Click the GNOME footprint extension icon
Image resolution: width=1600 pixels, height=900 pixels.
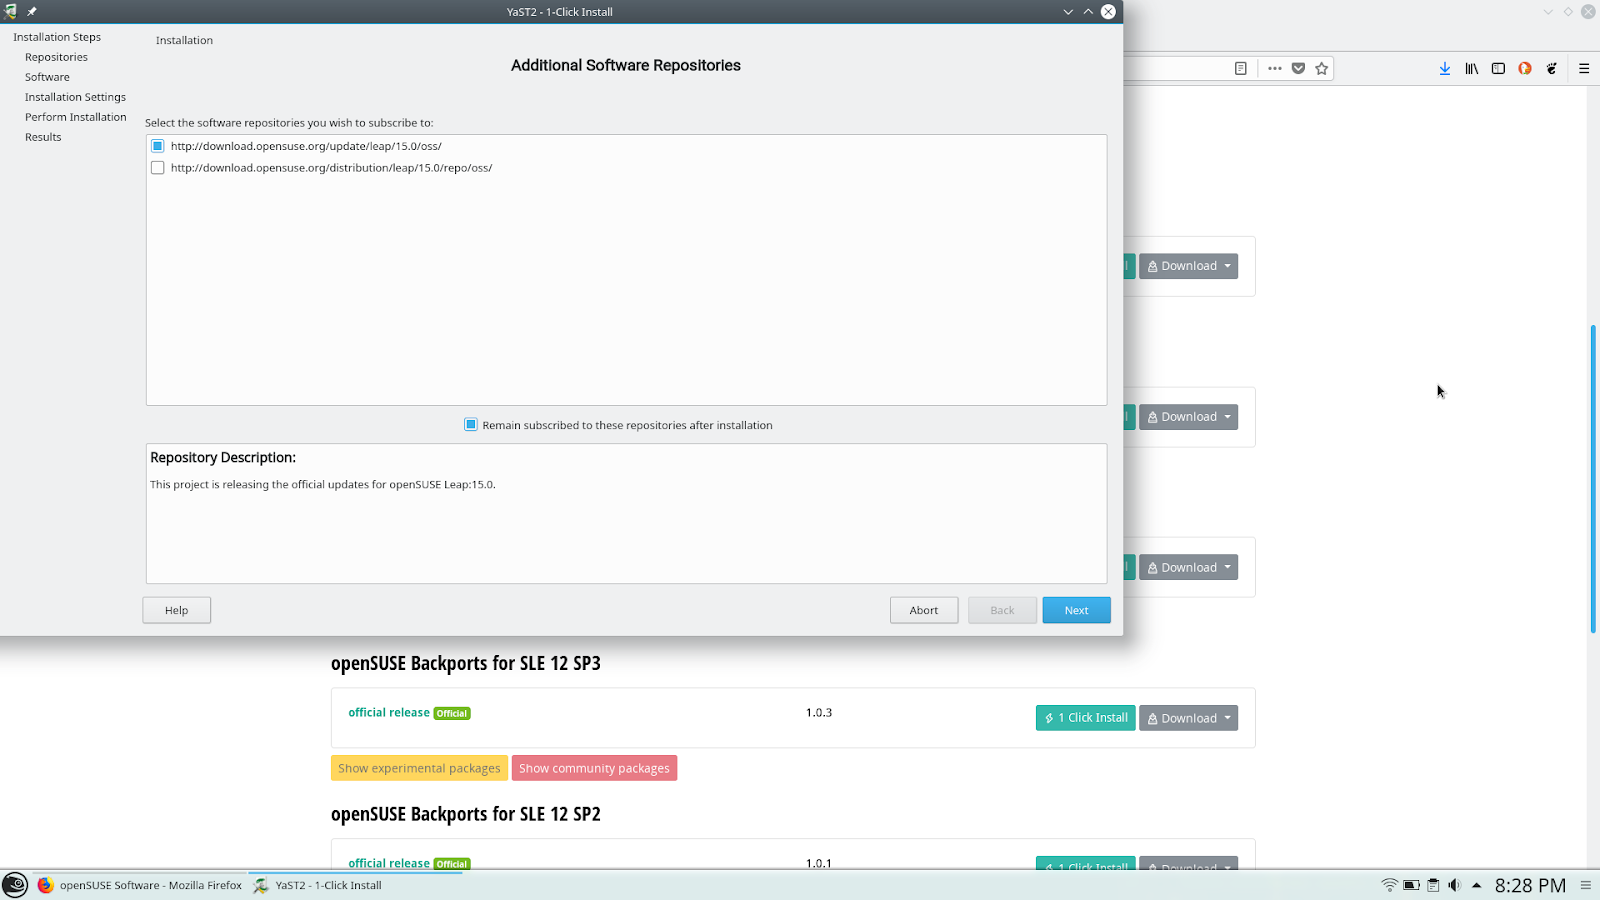[1552, 69]
